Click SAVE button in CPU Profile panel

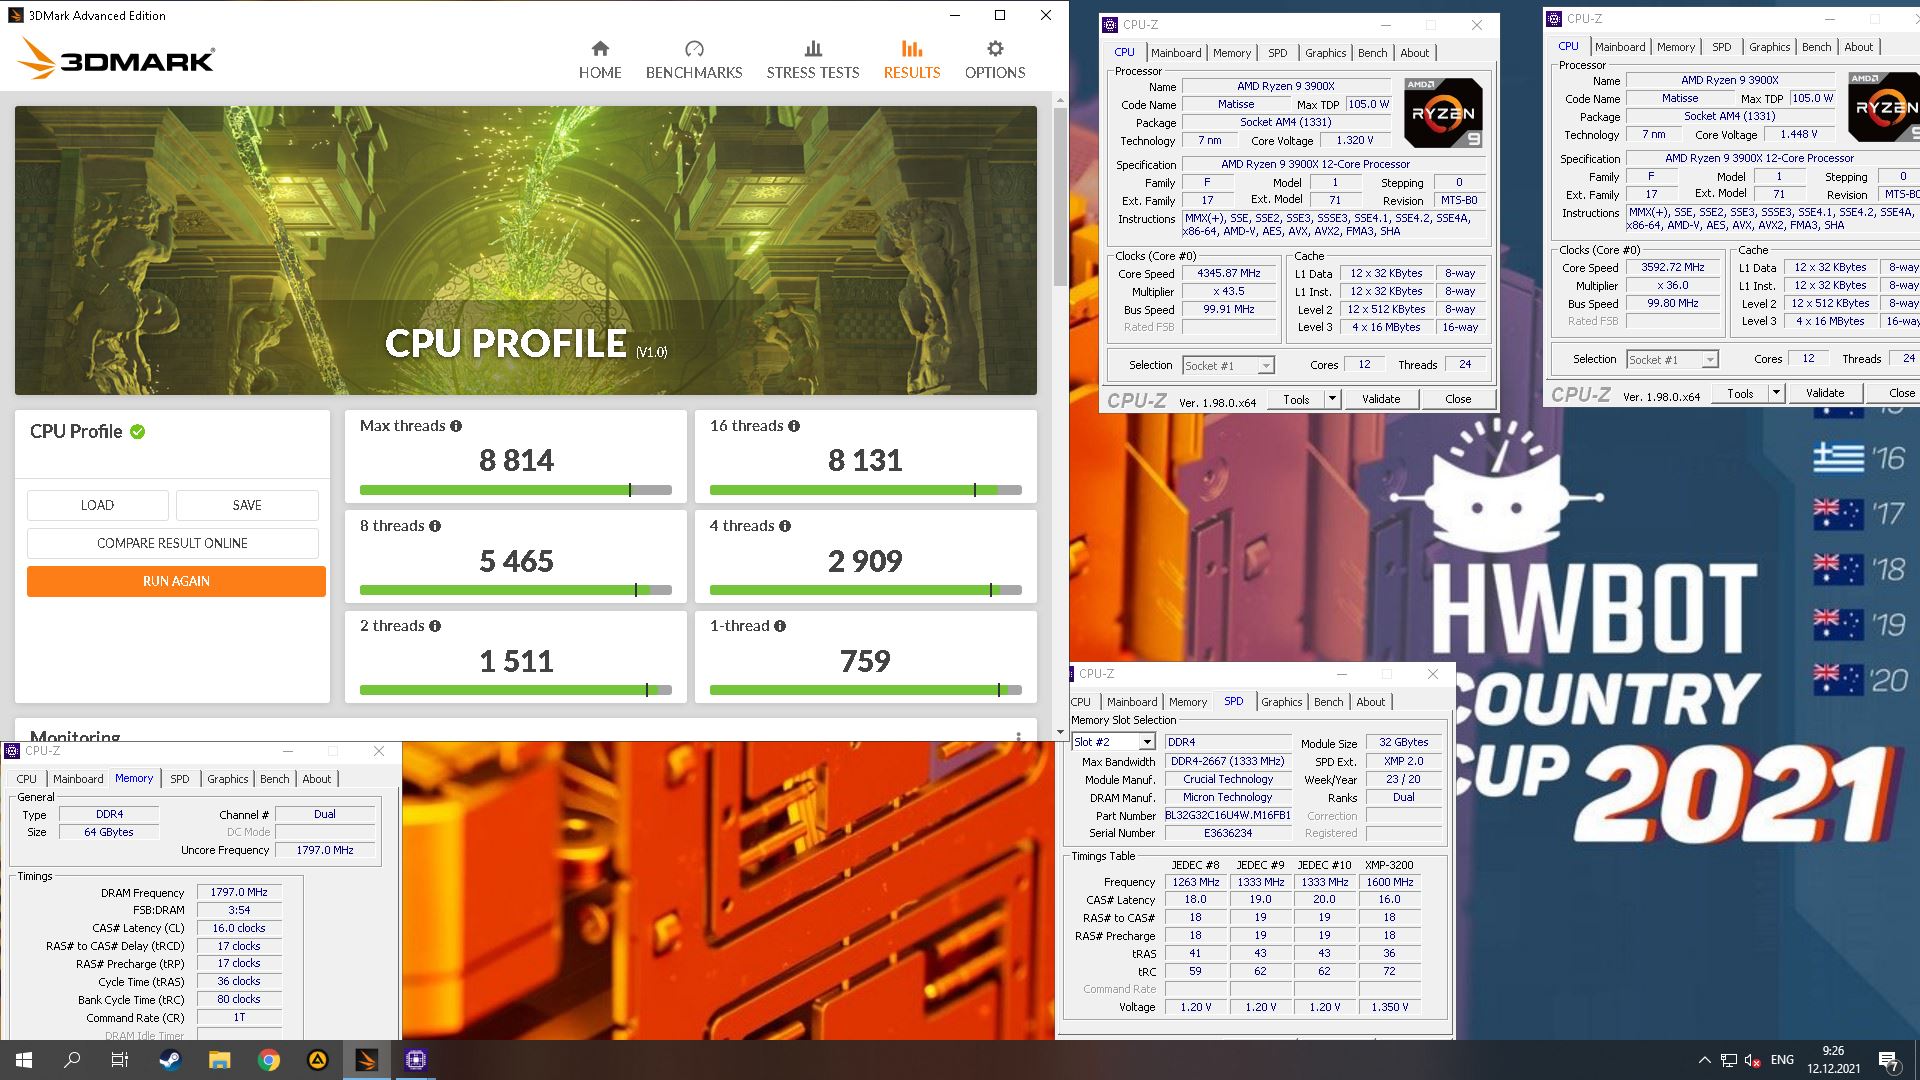247,505
